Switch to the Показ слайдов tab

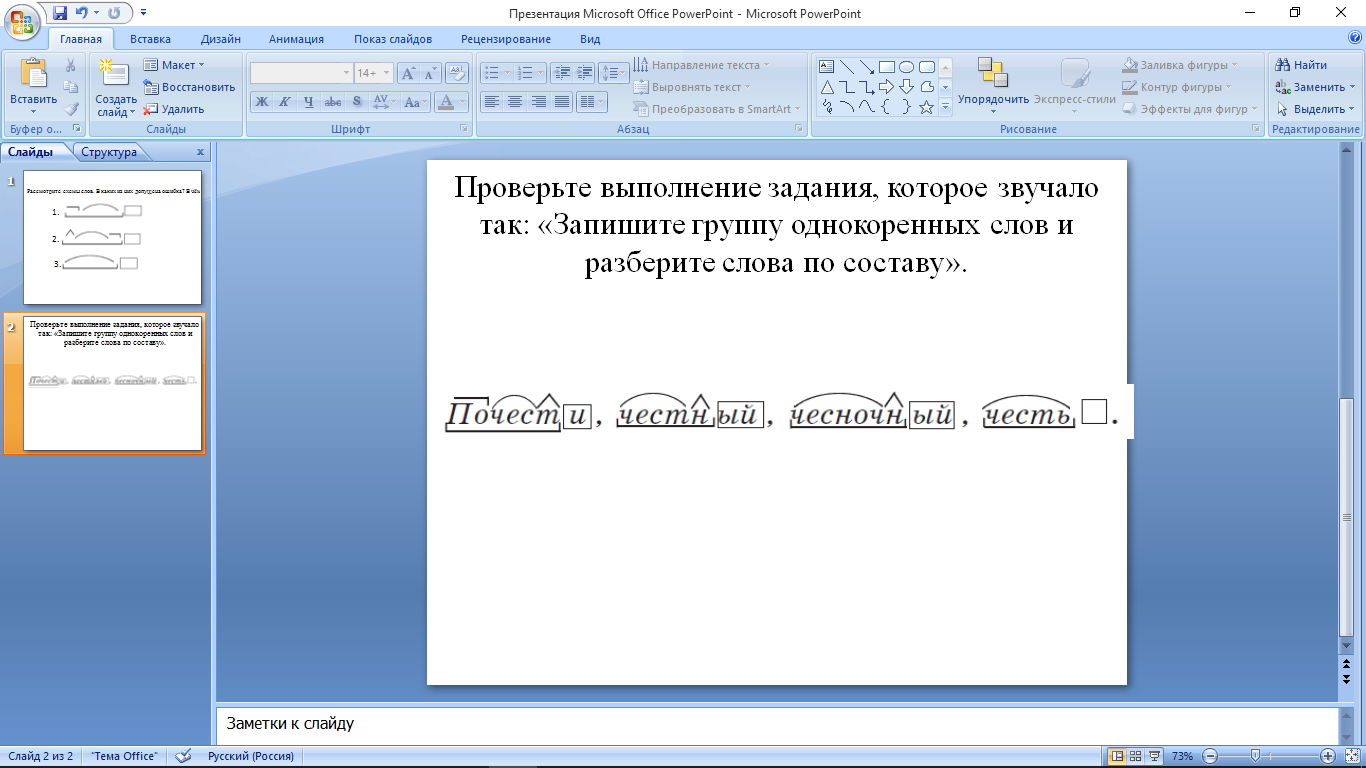click(393, 39)
